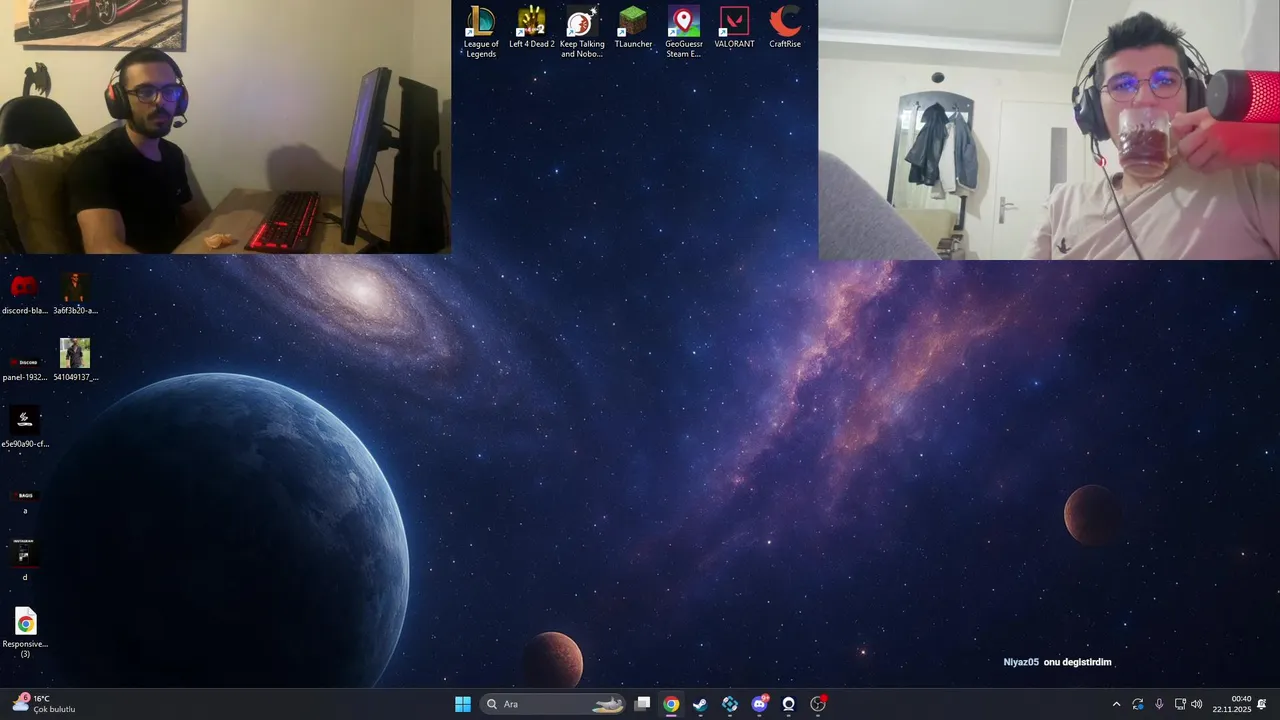
Task: Open the clock showing 00:40 22.11.2025
Action: click(1232, 704)
